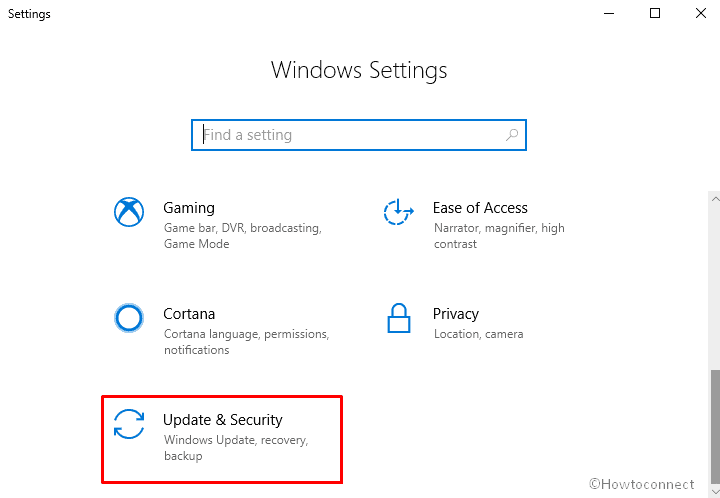
Task: Click the Ease of Access icon
Action: (399, 212)
